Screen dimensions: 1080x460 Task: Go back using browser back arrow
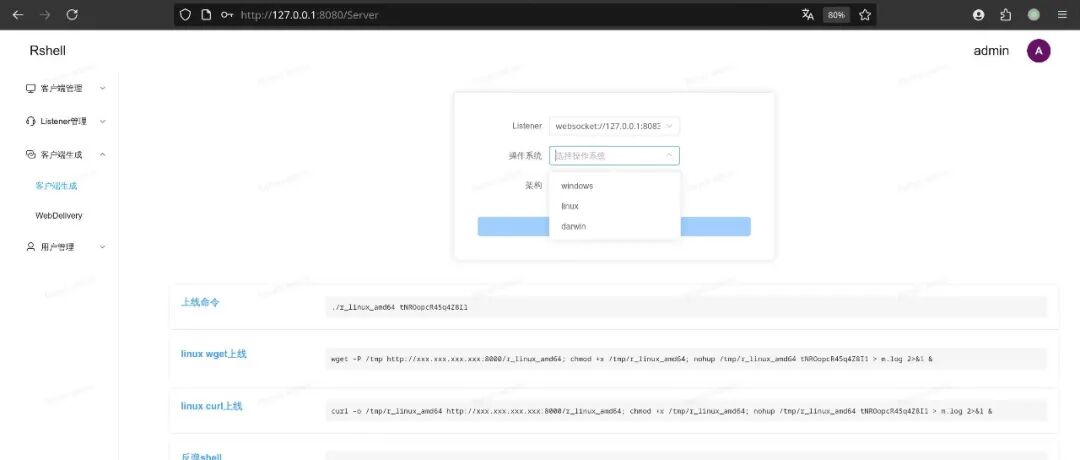(x=18, y=14)
